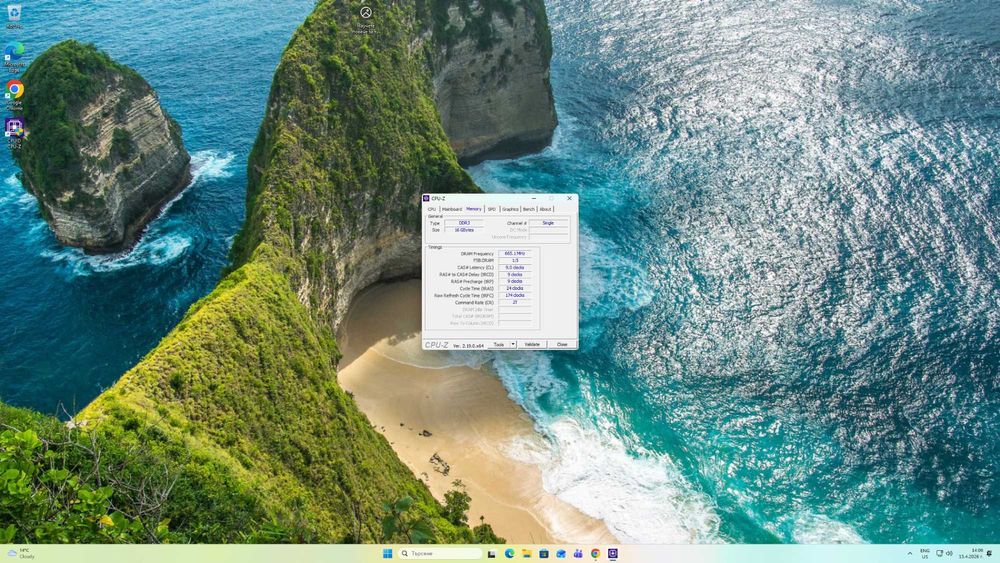Click the CPU-Z title bar app icon

click(426, 198)
